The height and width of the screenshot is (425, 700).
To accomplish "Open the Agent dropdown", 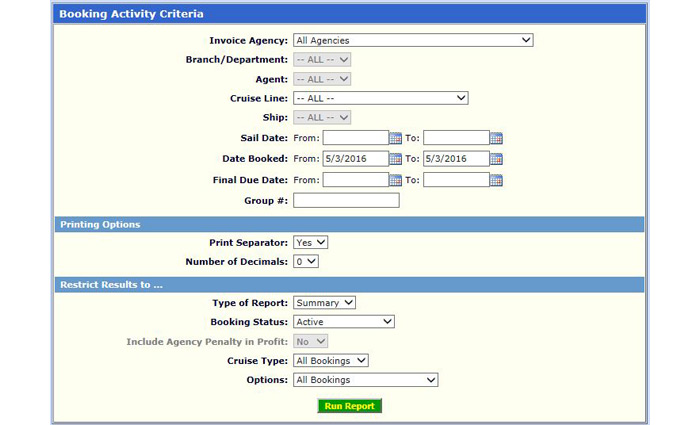I will click(322, 79).
